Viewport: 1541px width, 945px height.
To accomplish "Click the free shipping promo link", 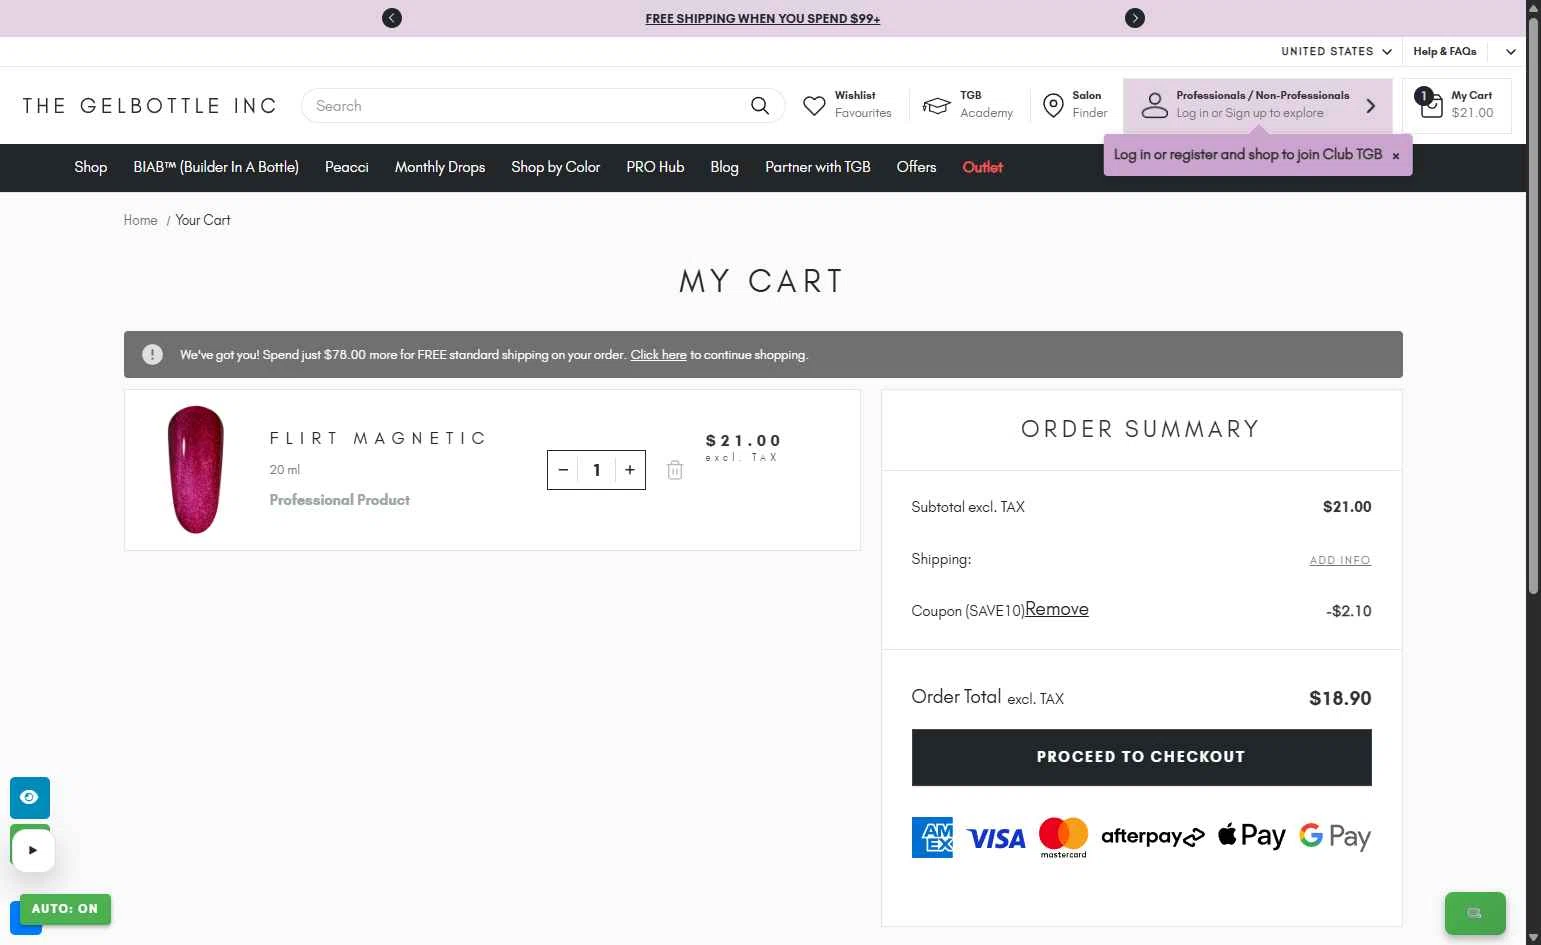I will tap(763, 18).
